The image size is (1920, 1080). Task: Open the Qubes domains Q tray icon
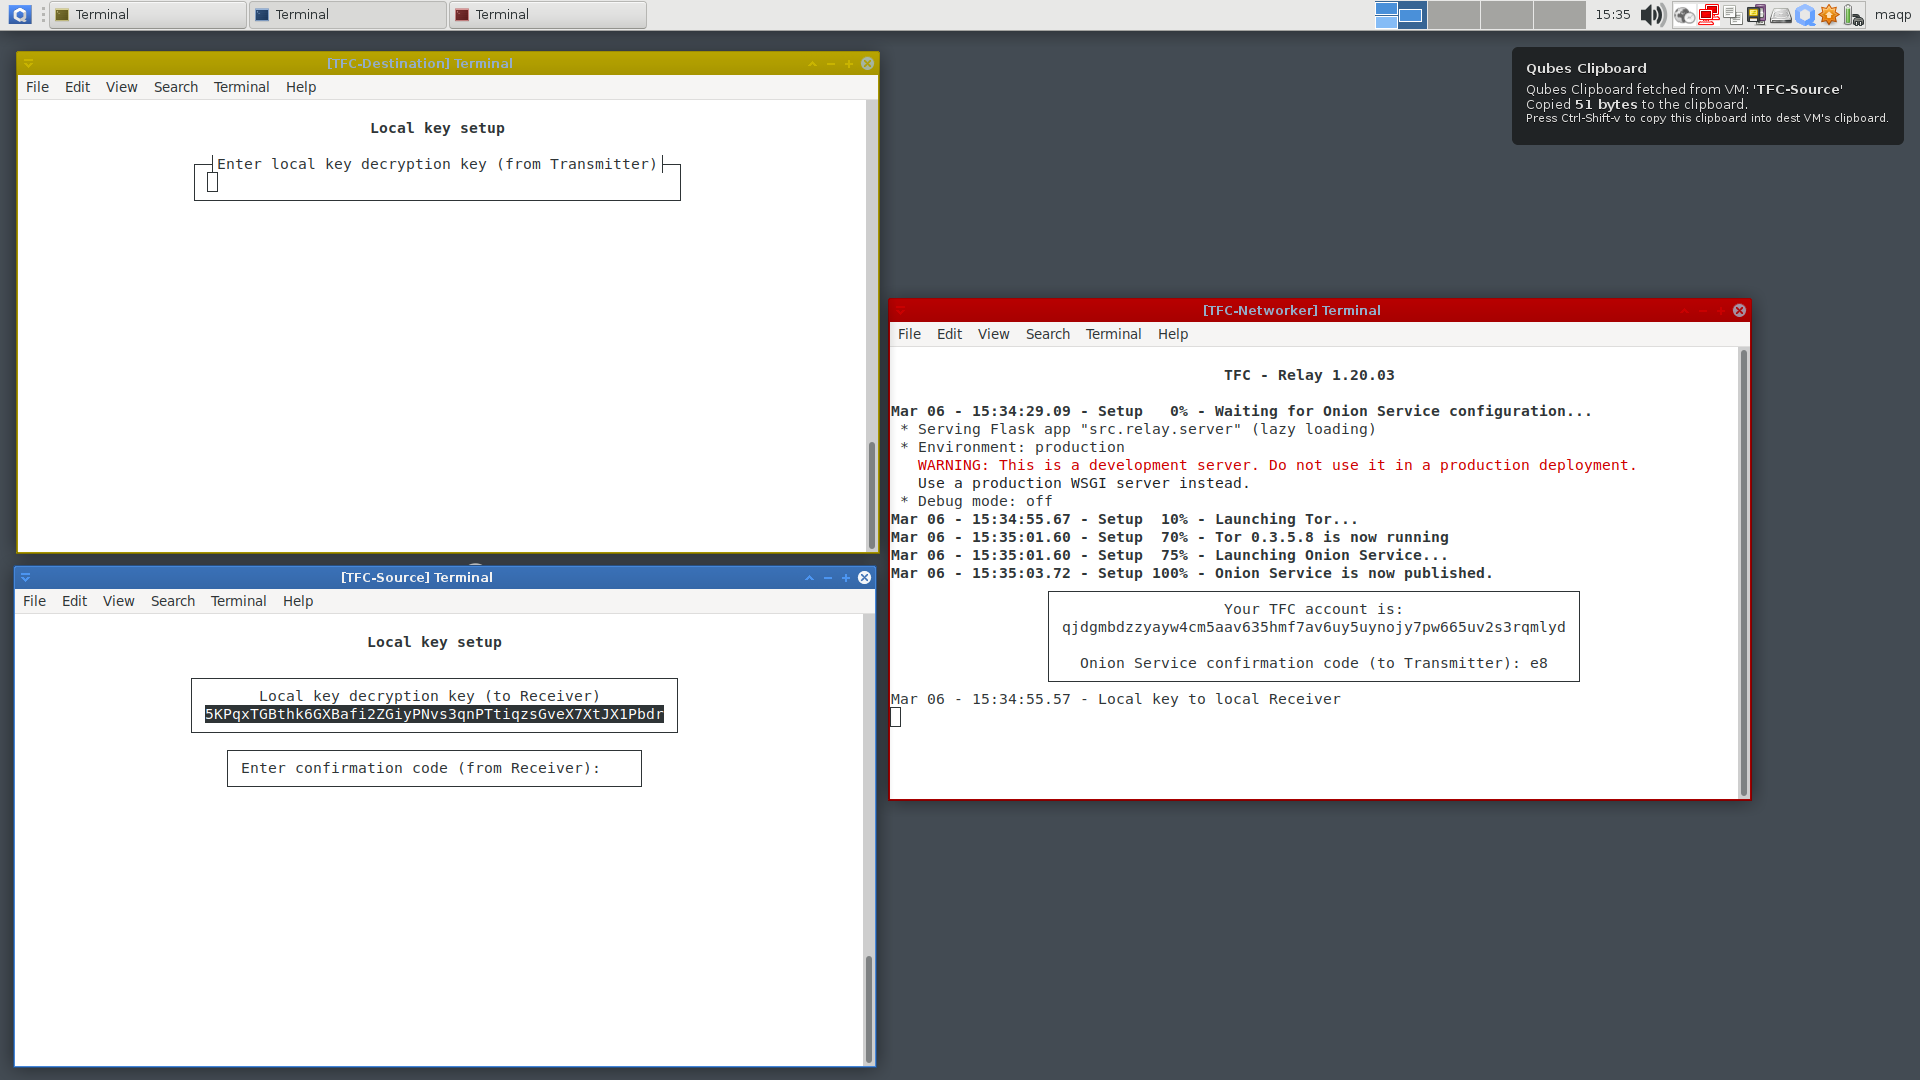1805,15
